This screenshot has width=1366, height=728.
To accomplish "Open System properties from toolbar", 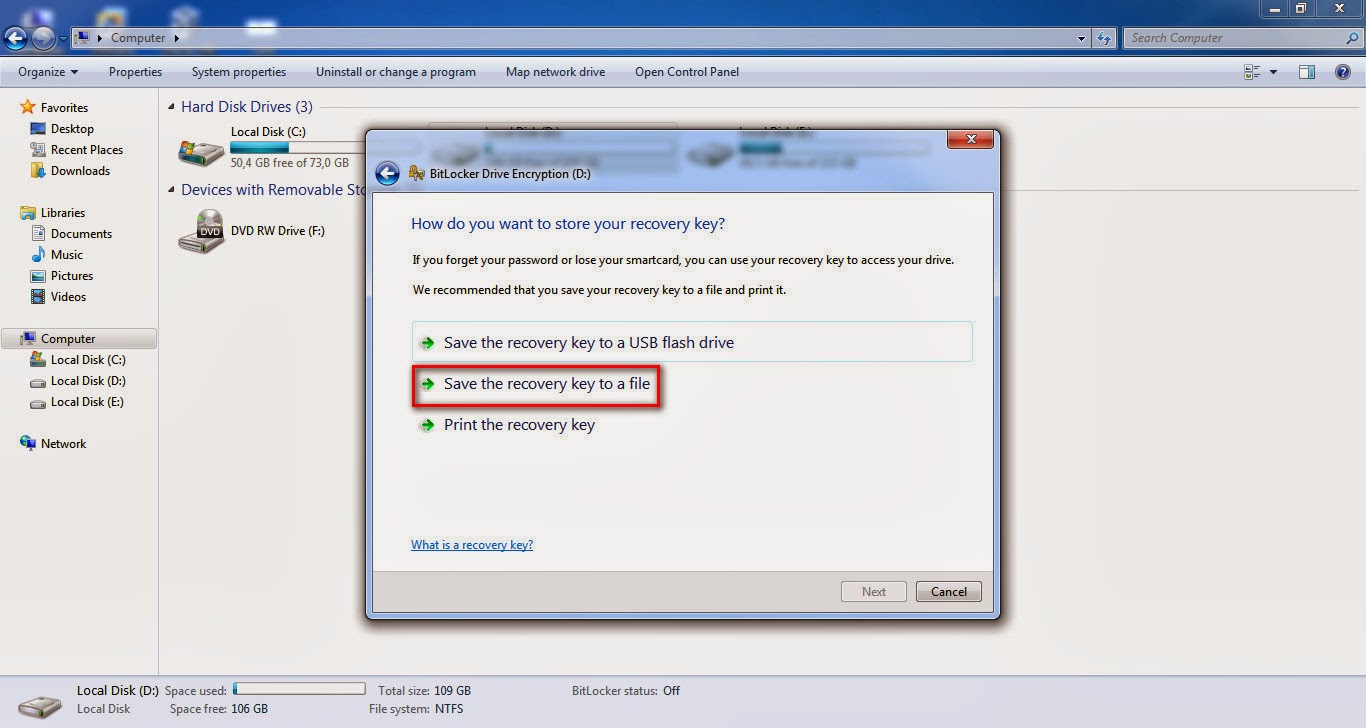I will (x=239, y=72).
